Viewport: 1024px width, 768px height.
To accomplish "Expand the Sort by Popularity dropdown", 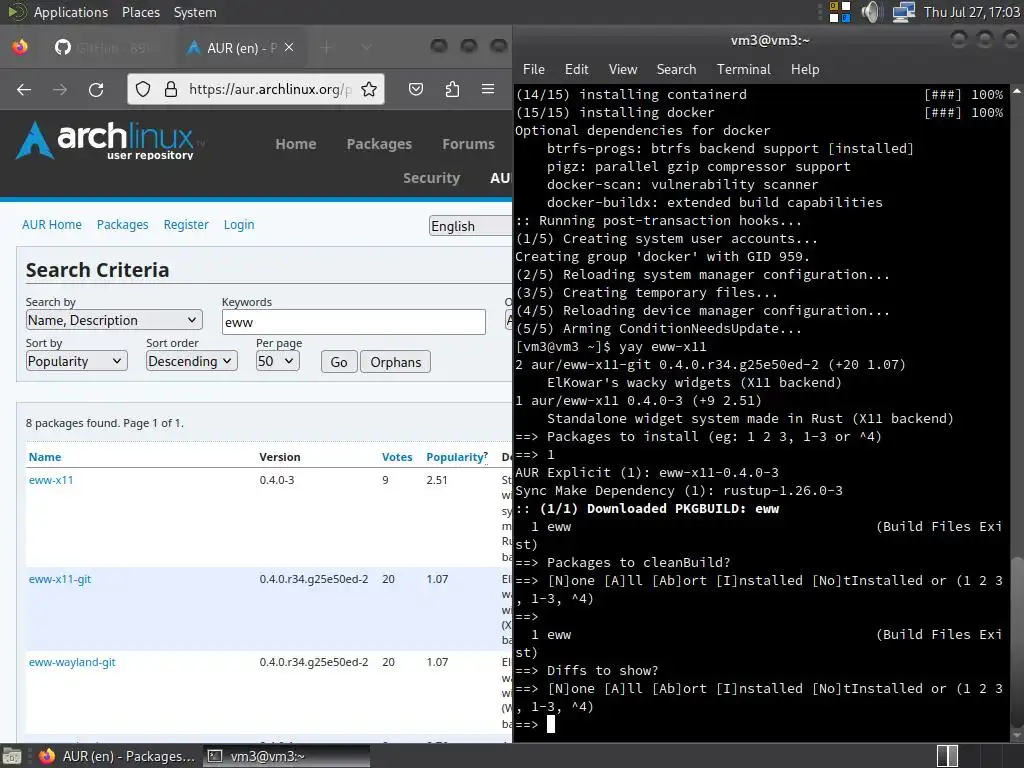I will click(76, 361).
